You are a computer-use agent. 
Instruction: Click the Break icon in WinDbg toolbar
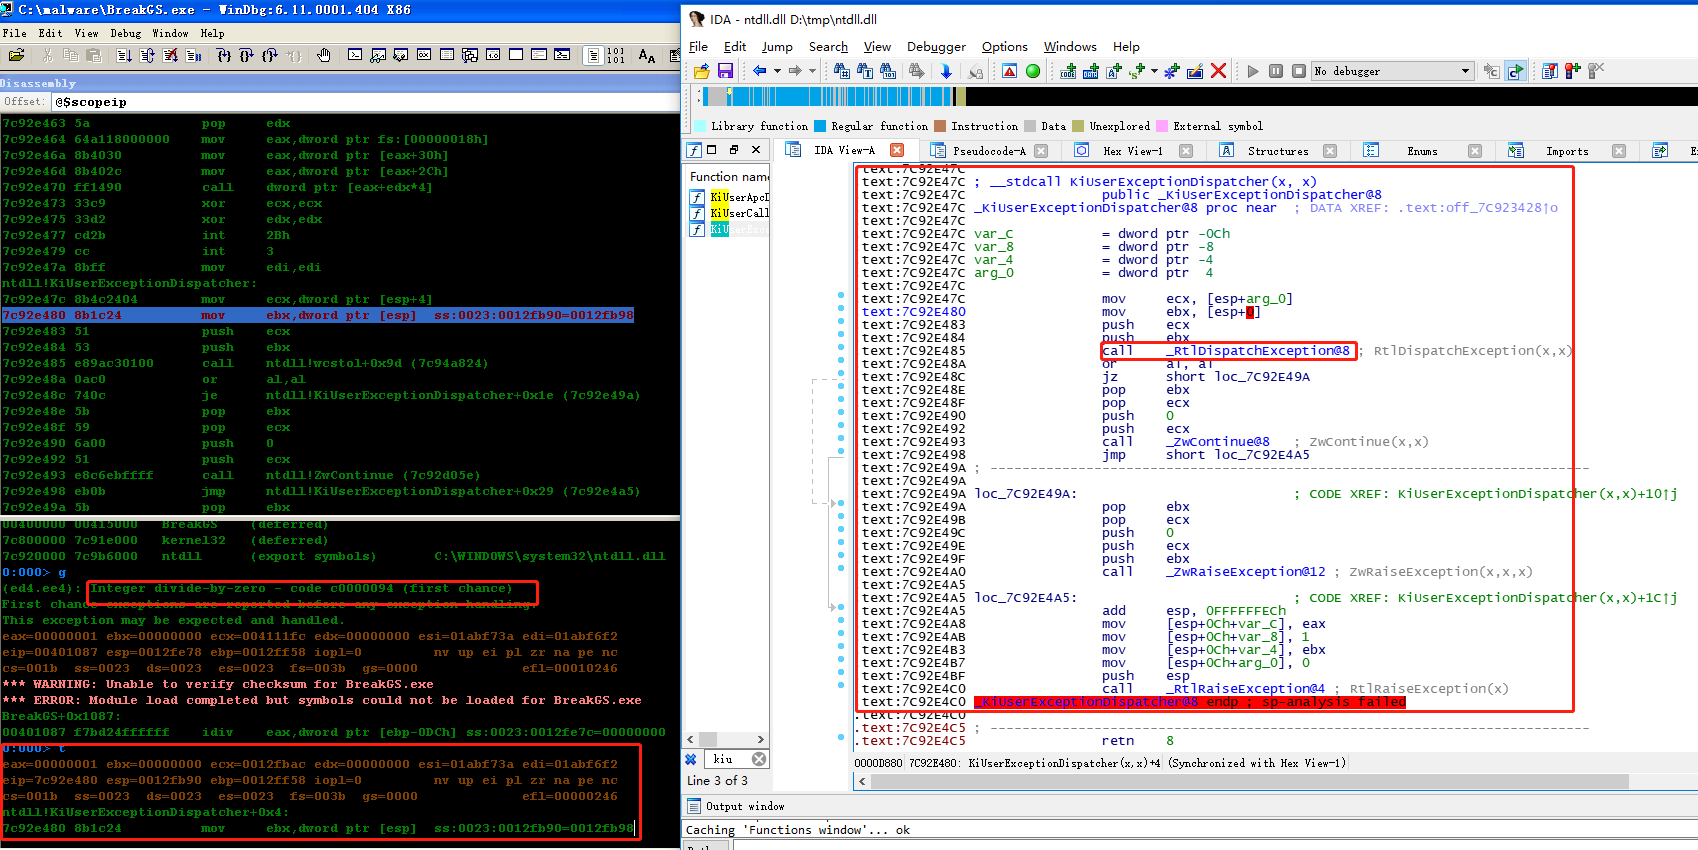[194, 55]
